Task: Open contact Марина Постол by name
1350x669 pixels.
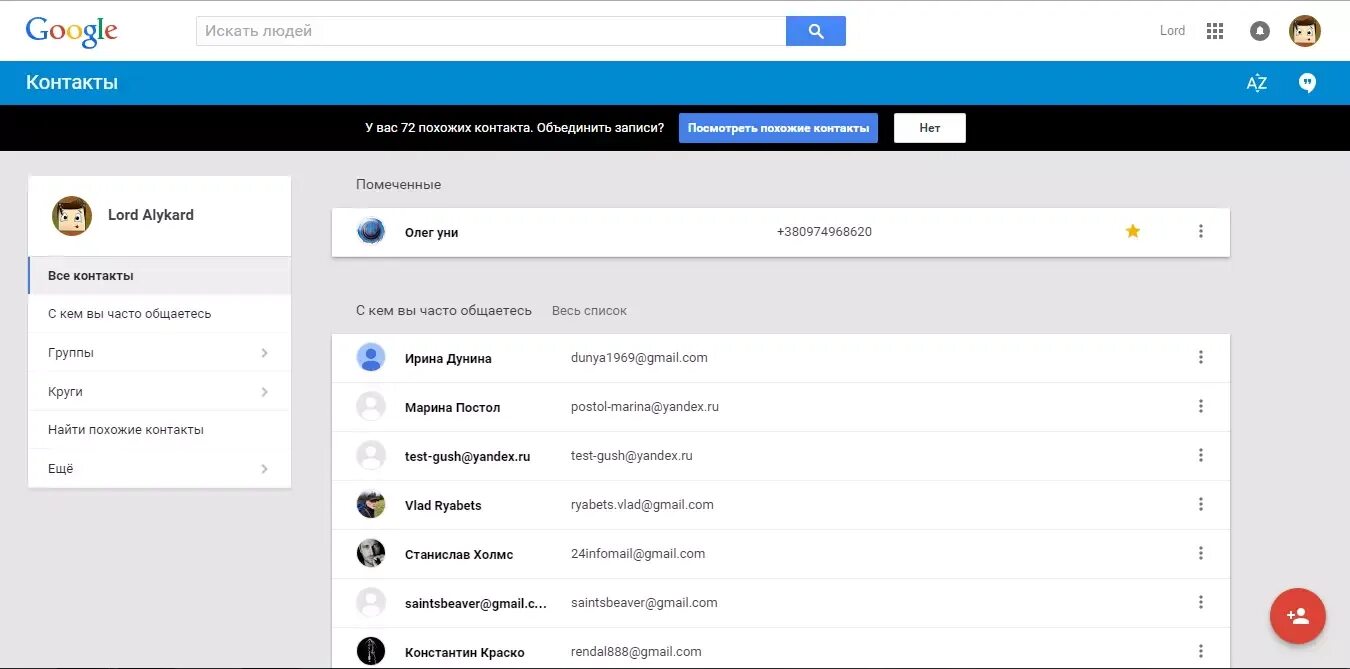Action: tap(452, 407)
